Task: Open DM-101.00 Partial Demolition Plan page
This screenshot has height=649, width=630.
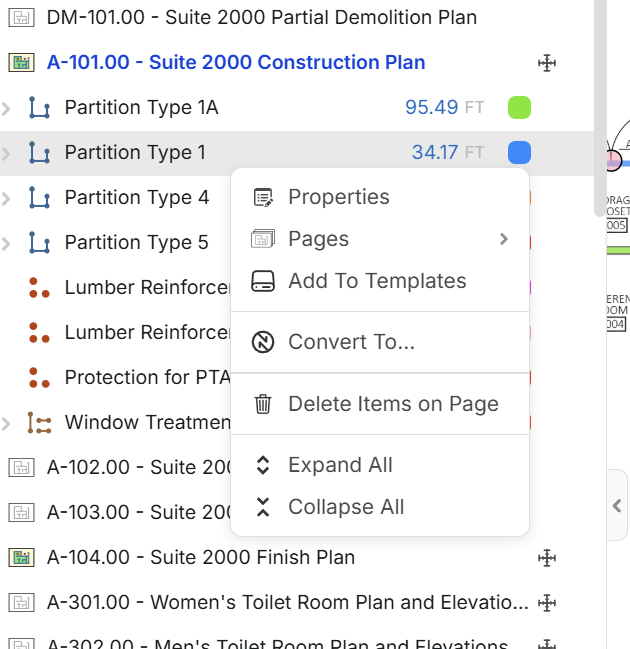Action: (x=262, y=18)
